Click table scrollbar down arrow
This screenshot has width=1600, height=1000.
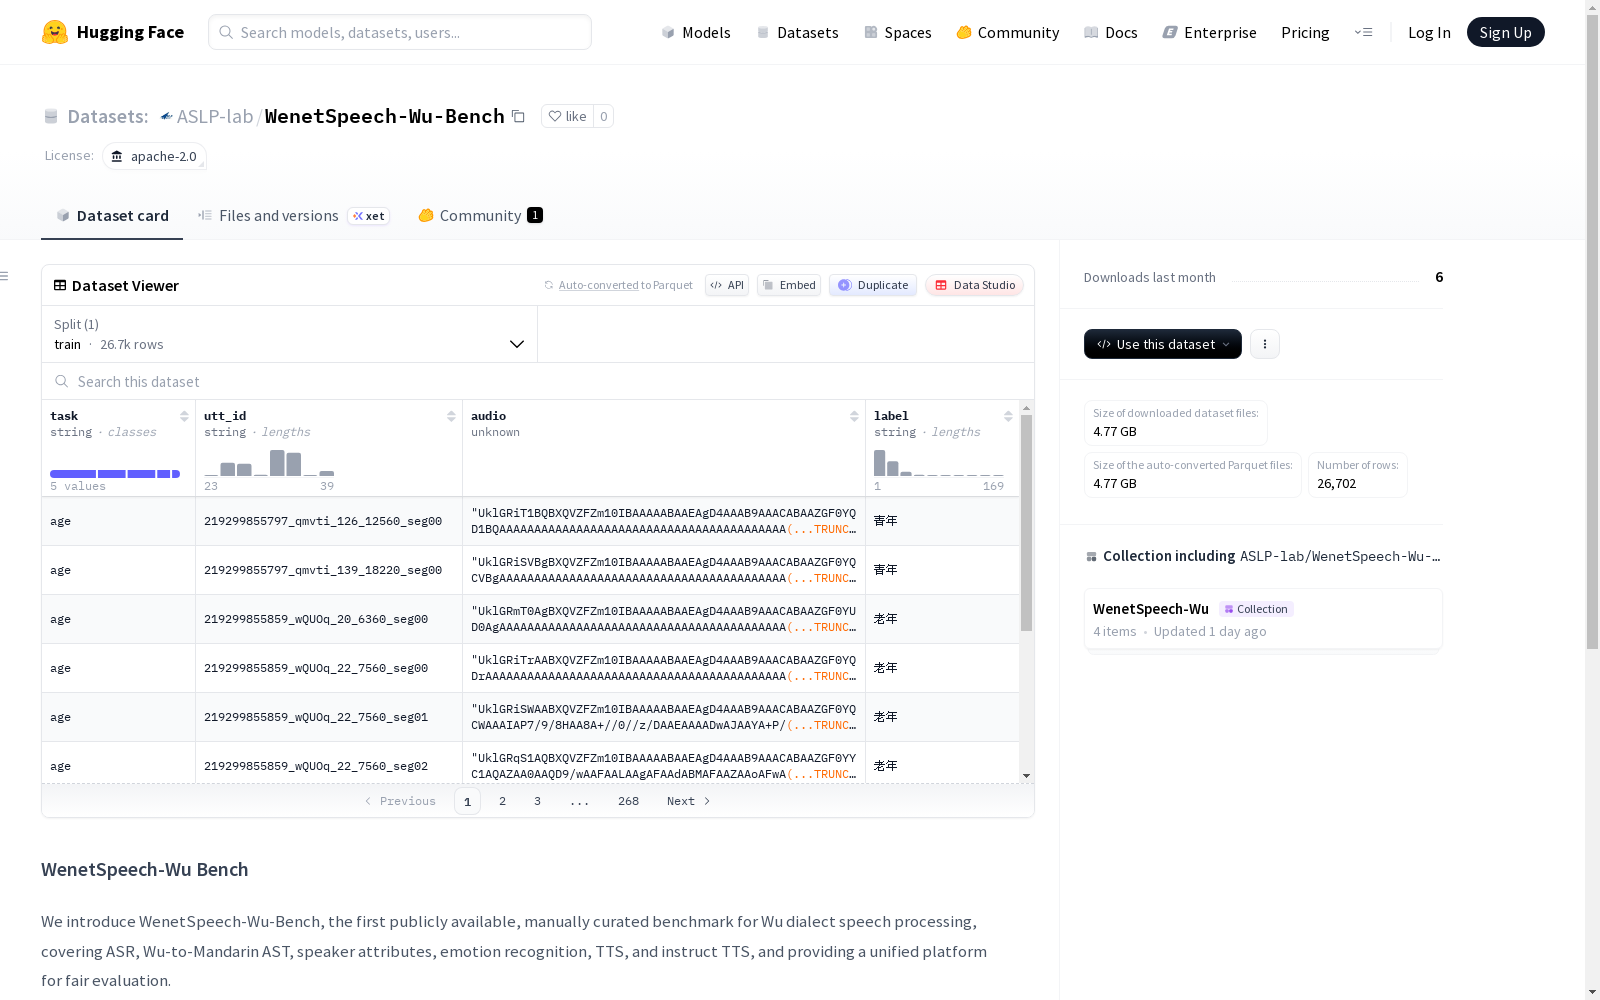tap(1026, 776)
